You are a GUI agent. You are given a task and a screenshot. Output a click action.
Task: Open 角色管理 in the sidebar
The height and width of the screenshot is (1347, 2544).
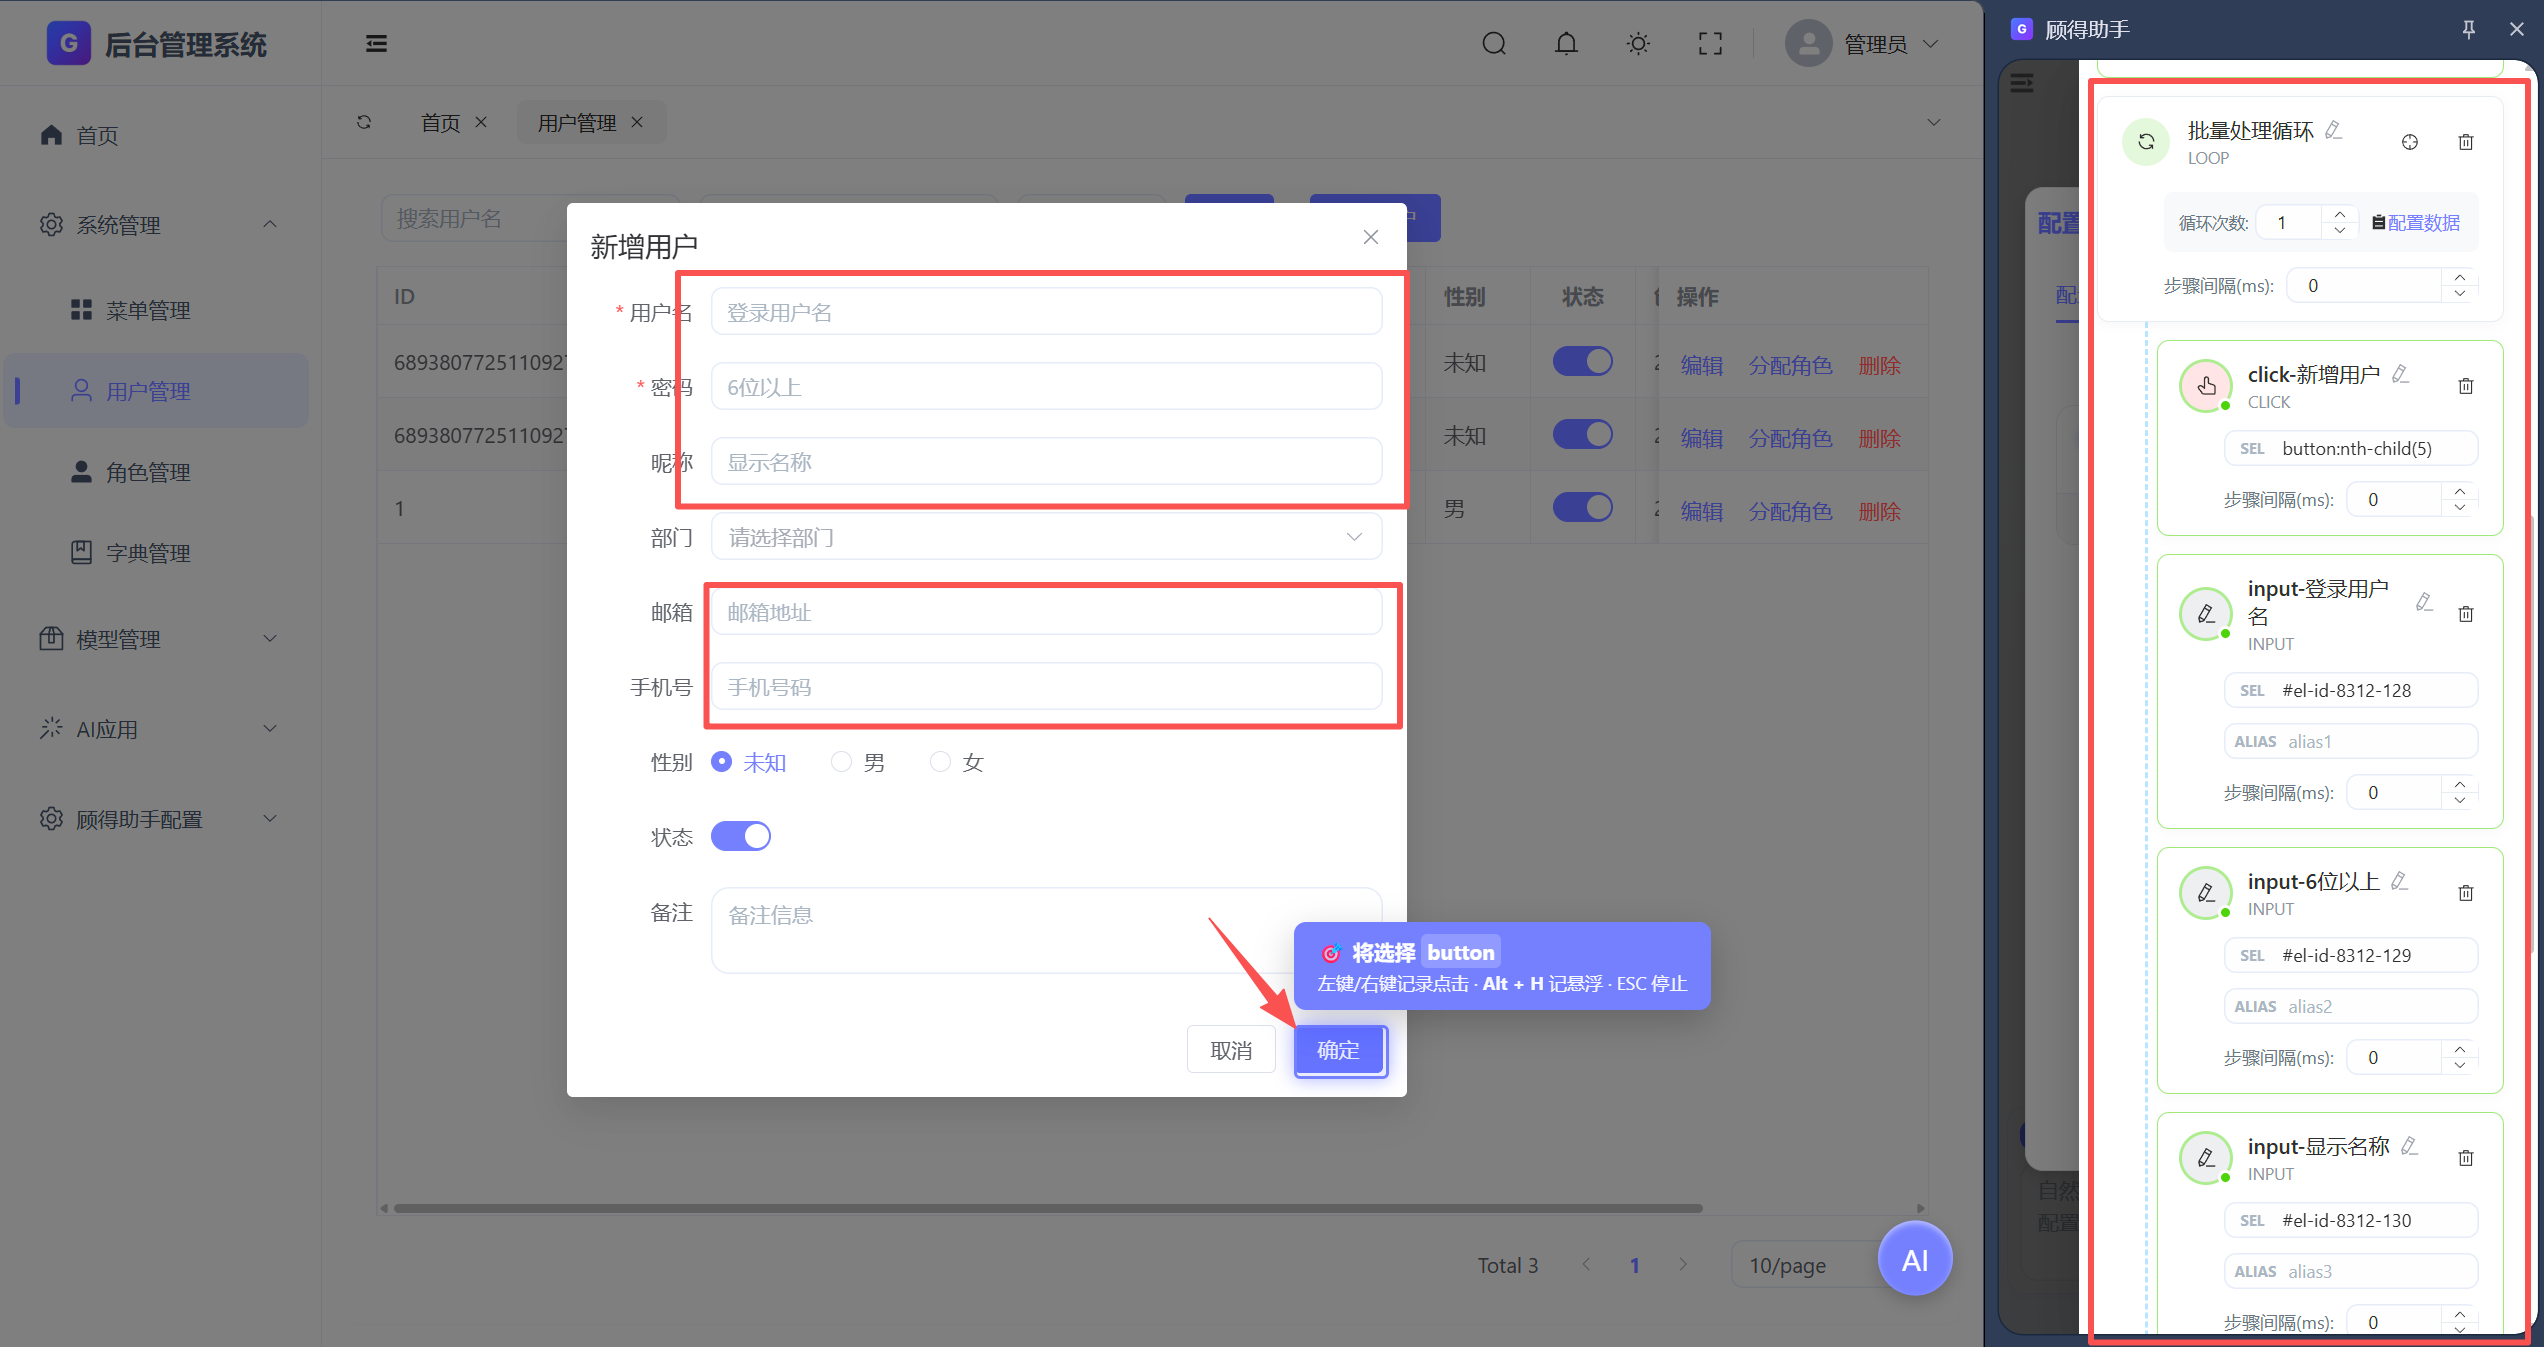tap(148, 472)
